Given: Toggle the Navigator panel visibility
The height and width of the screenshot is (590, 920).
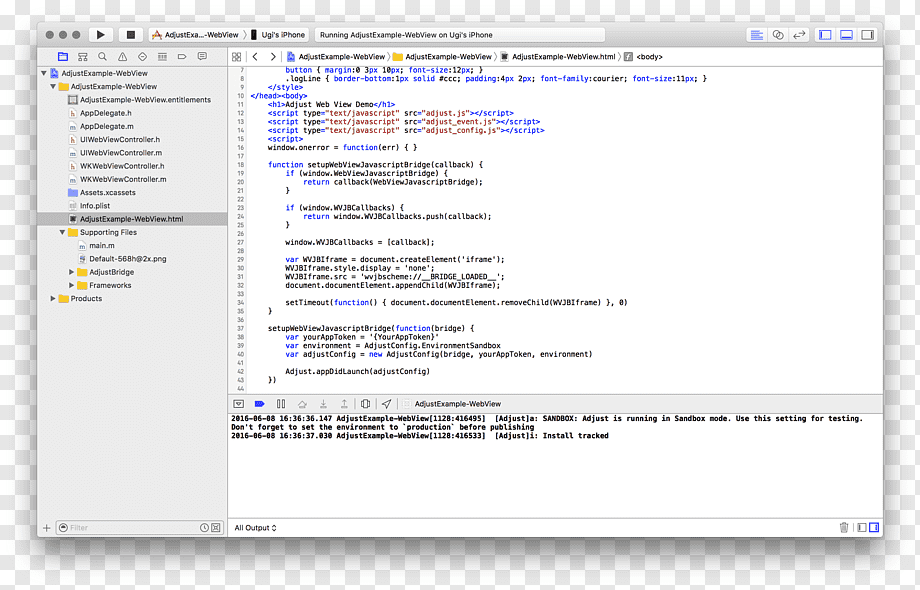Looking at the screenshot, I should coord(825,35).
